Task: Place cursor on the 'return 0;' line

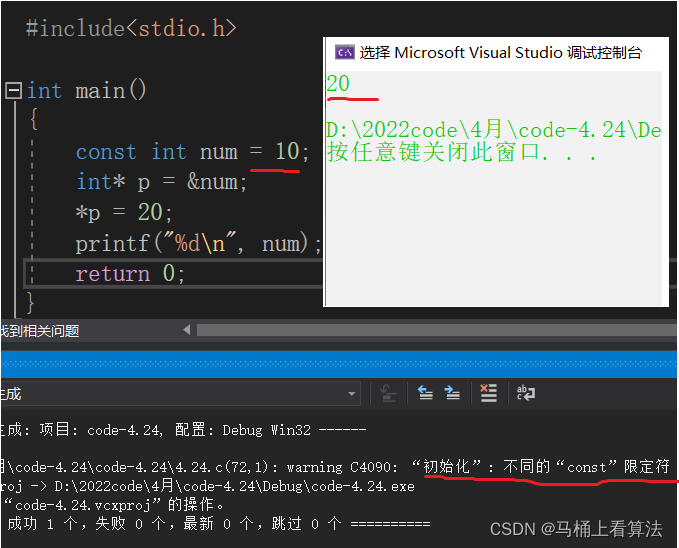Action: [x=130, y=274]
